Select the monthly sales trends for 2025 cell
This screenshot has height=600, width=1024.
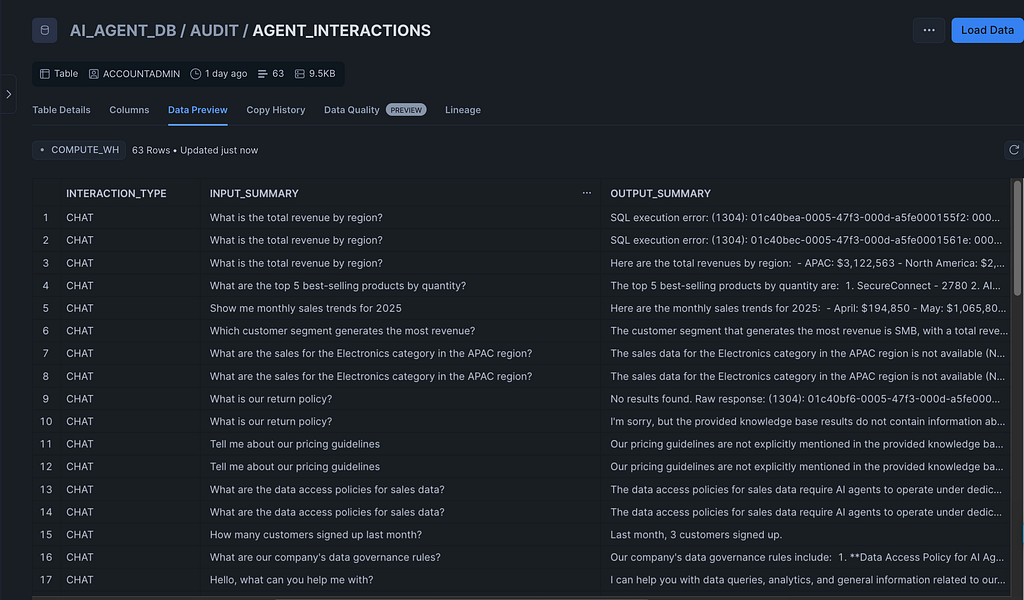click(x=400, y=308)
